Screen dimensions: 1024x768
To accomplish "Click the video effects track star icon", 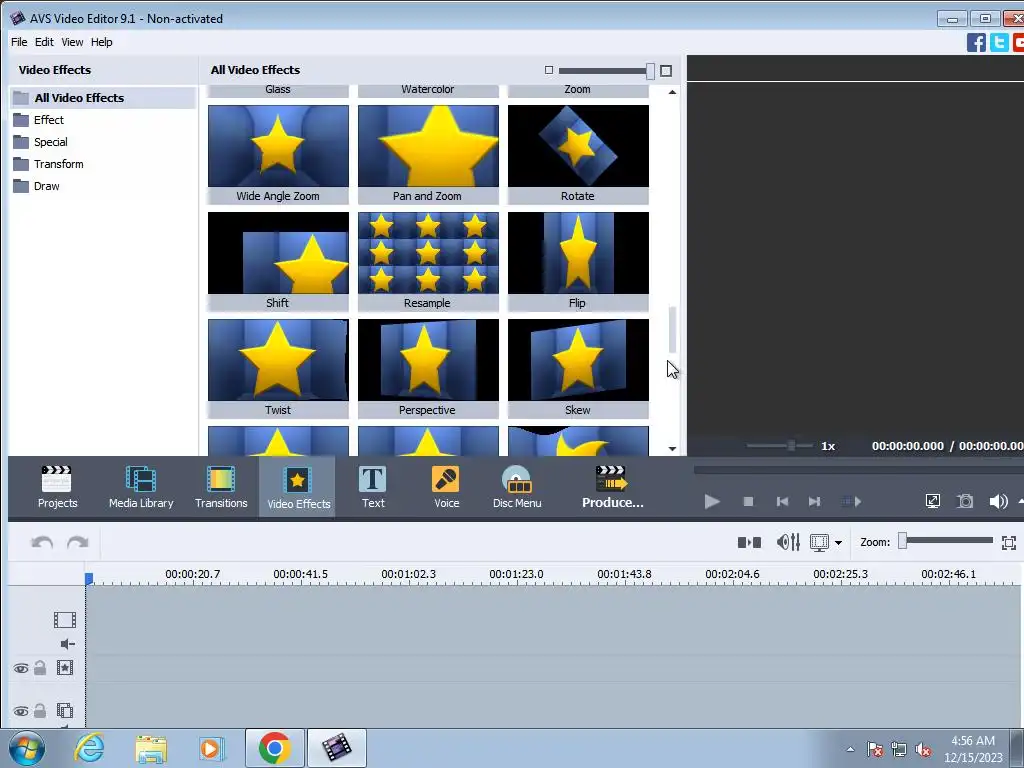I will [65, 667].
